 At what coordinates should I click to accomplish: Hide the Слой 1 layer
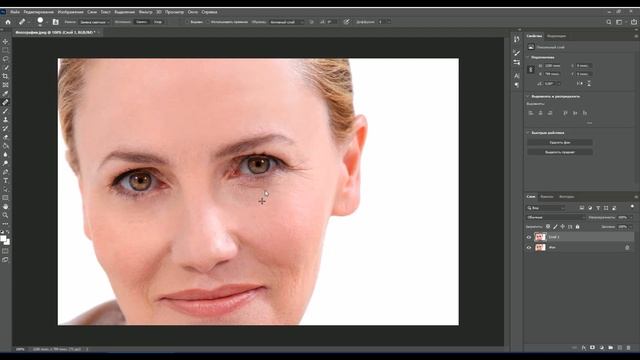[x=529, y=237]
